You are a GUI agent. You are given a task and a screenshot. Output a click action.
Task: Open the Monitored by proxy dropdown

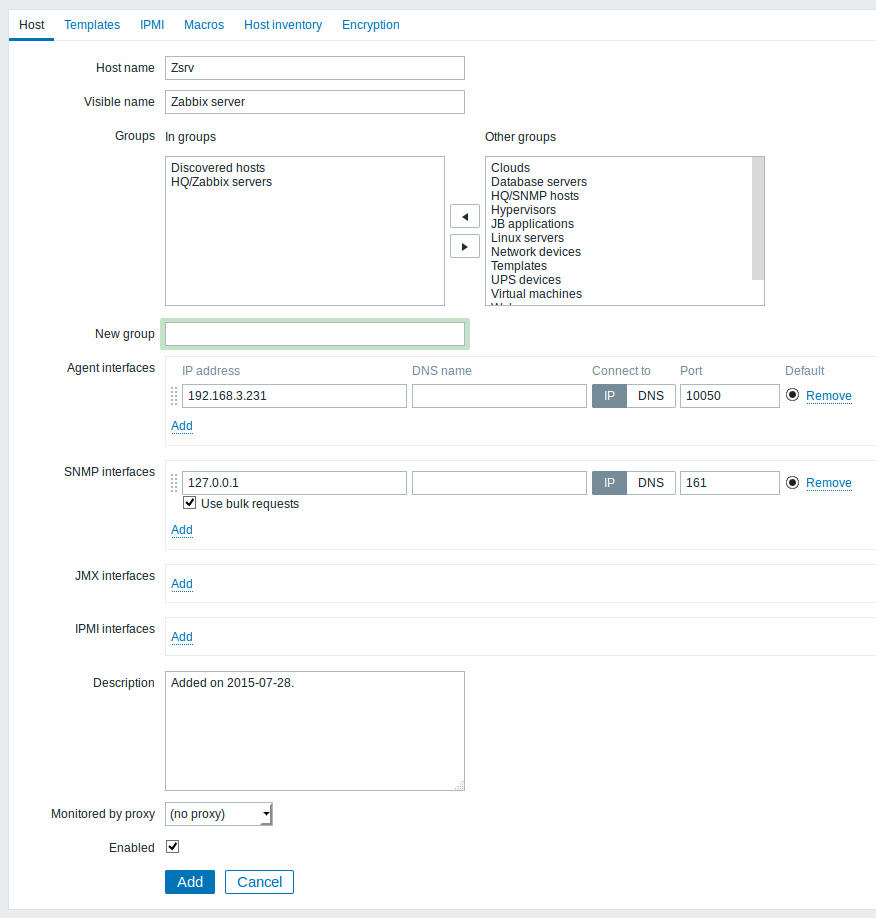point(219,814)
